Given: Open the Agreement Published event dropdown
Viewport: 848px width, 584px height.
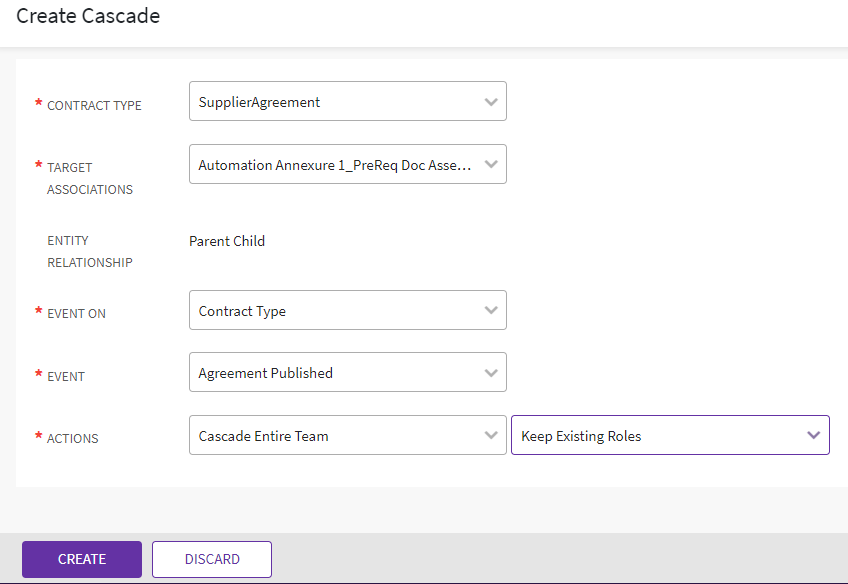Looking at the screenshot, I should click(335, 373).
